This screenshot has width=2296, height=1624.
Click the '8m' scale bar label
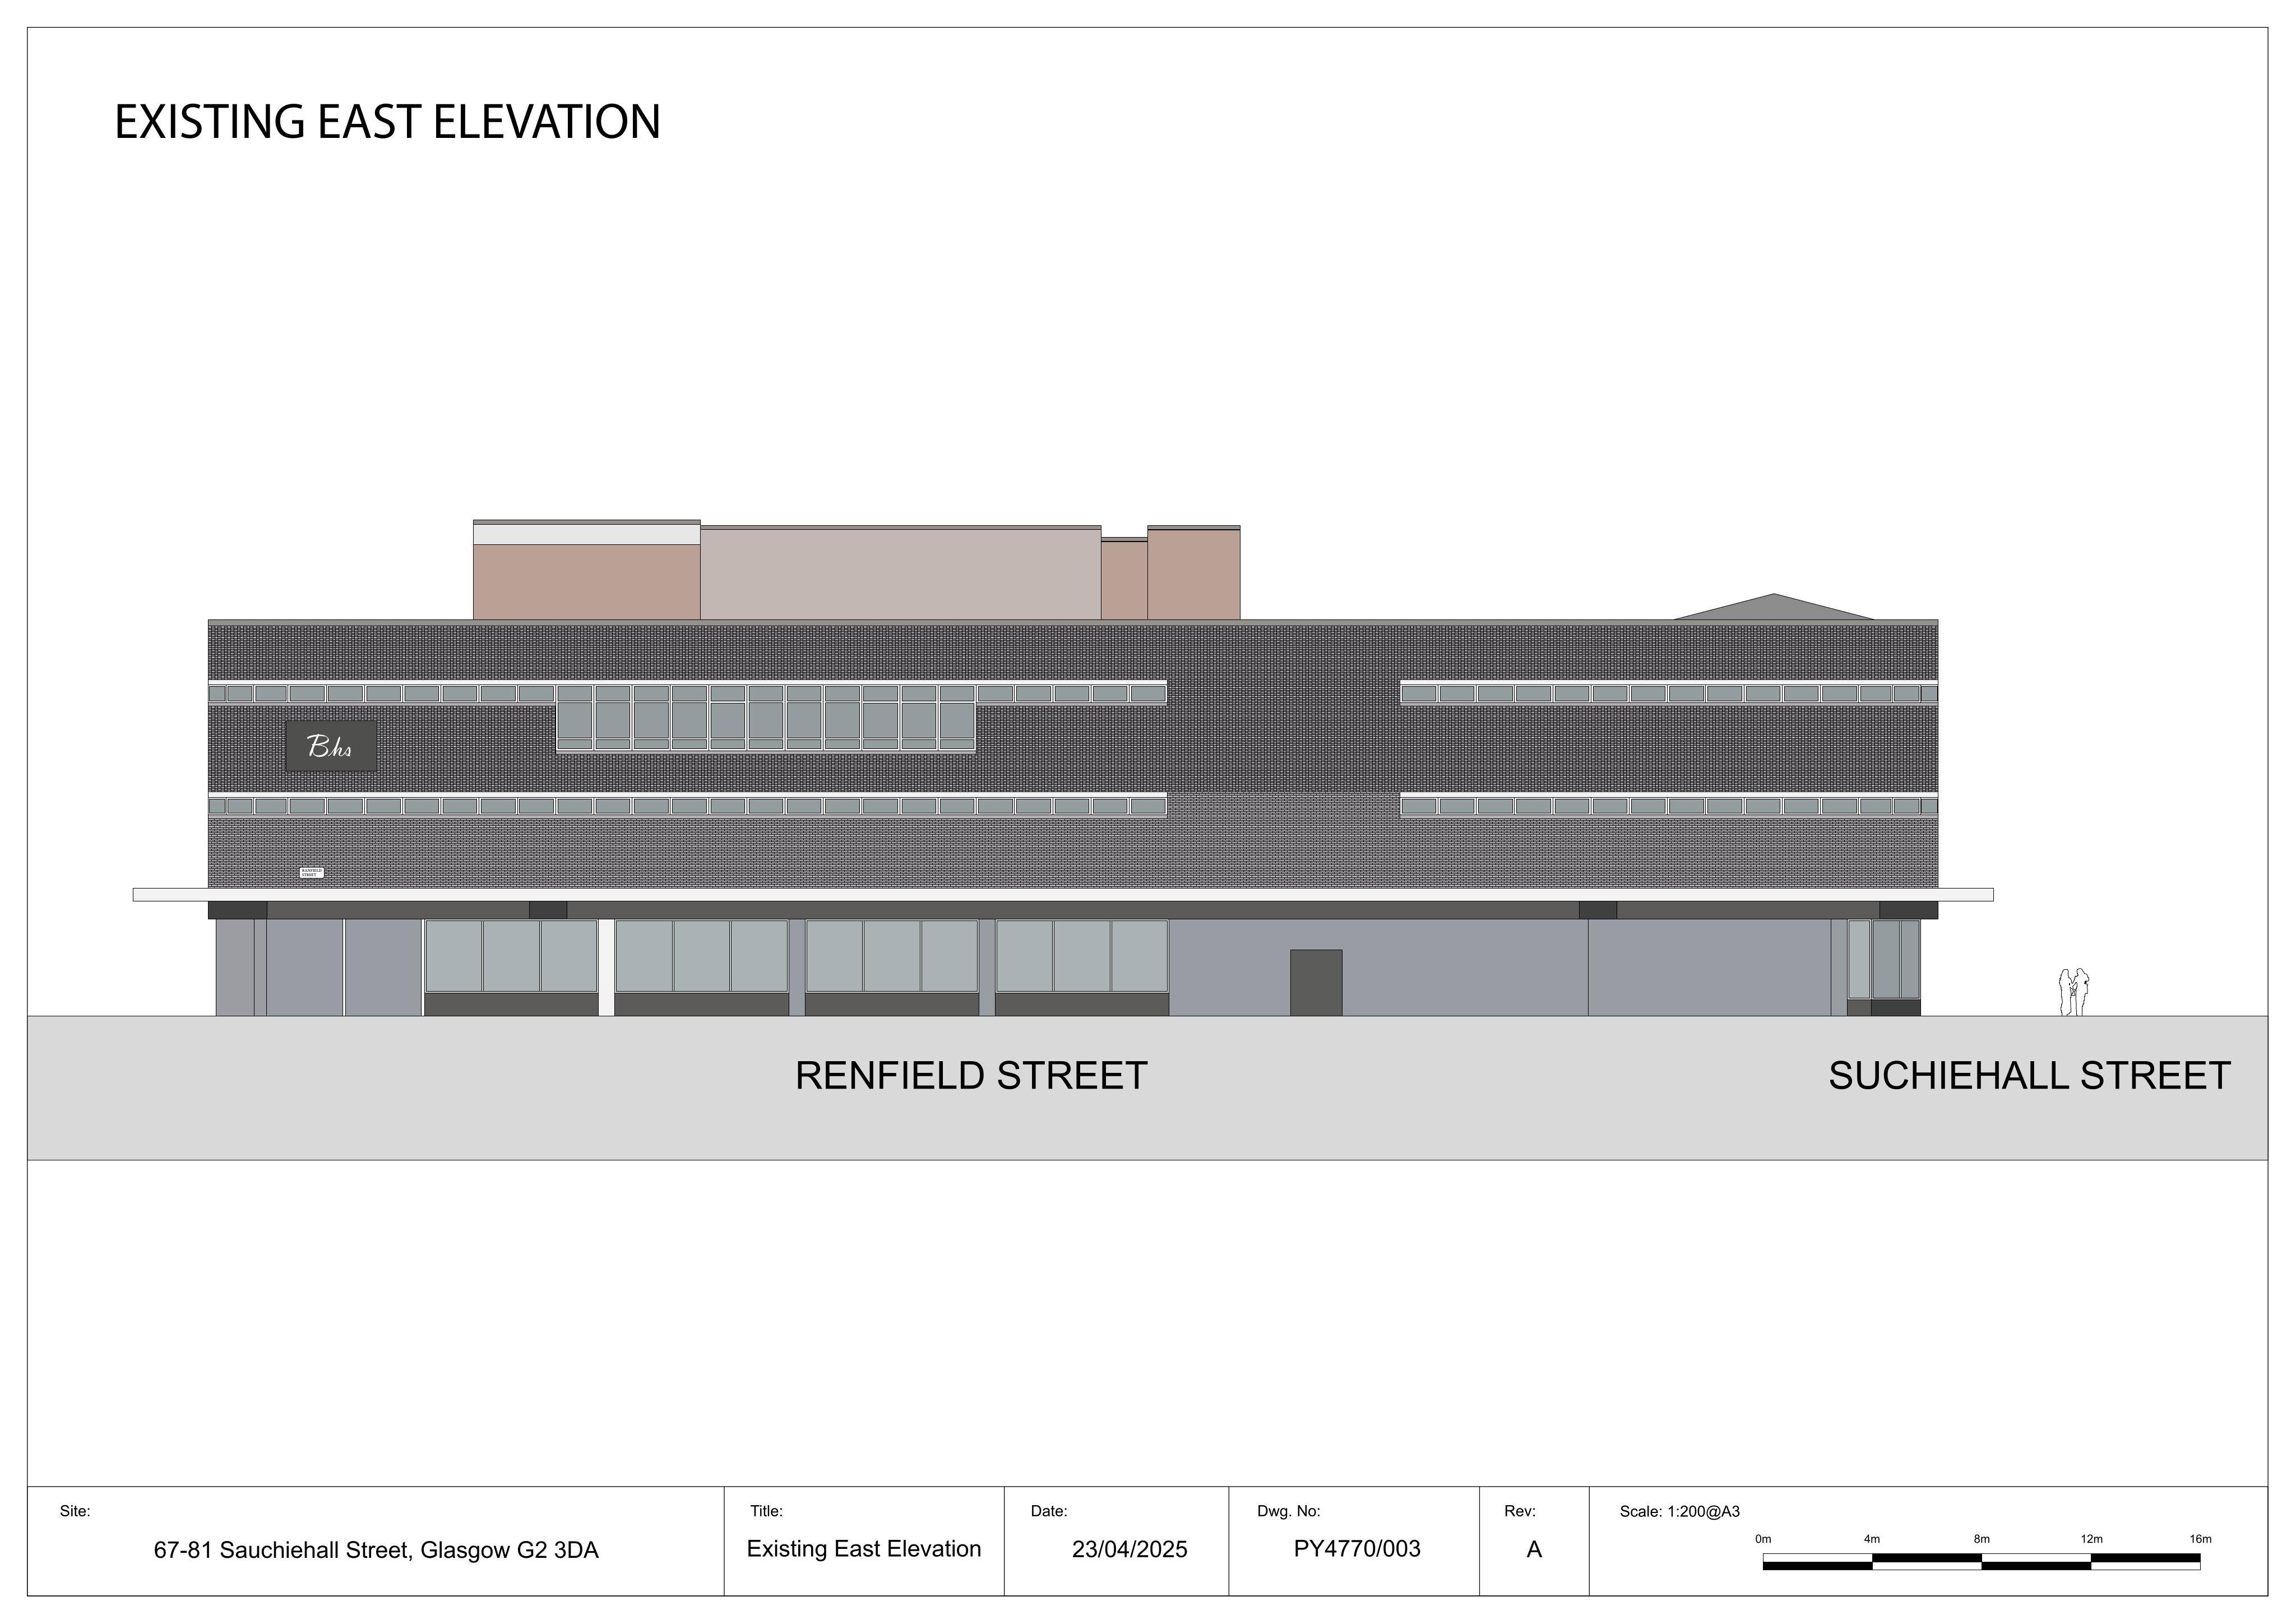1982,1539
